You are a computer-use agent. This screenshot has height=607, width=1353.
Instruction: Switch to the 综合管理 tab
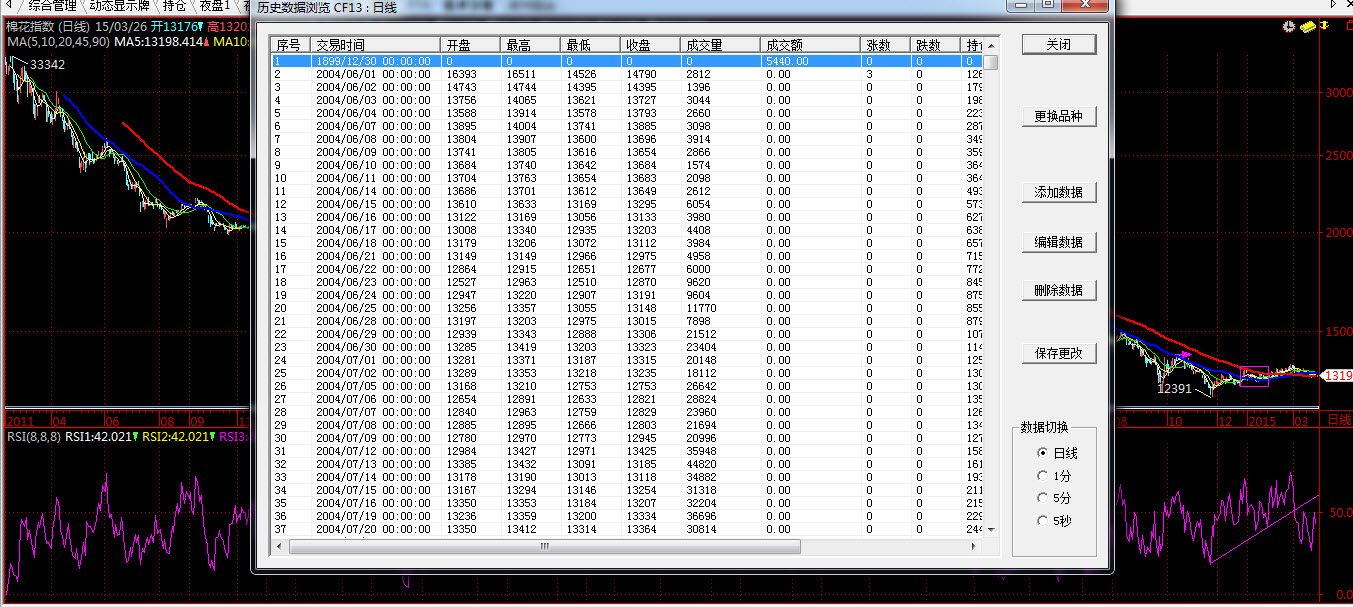[51, 6]
